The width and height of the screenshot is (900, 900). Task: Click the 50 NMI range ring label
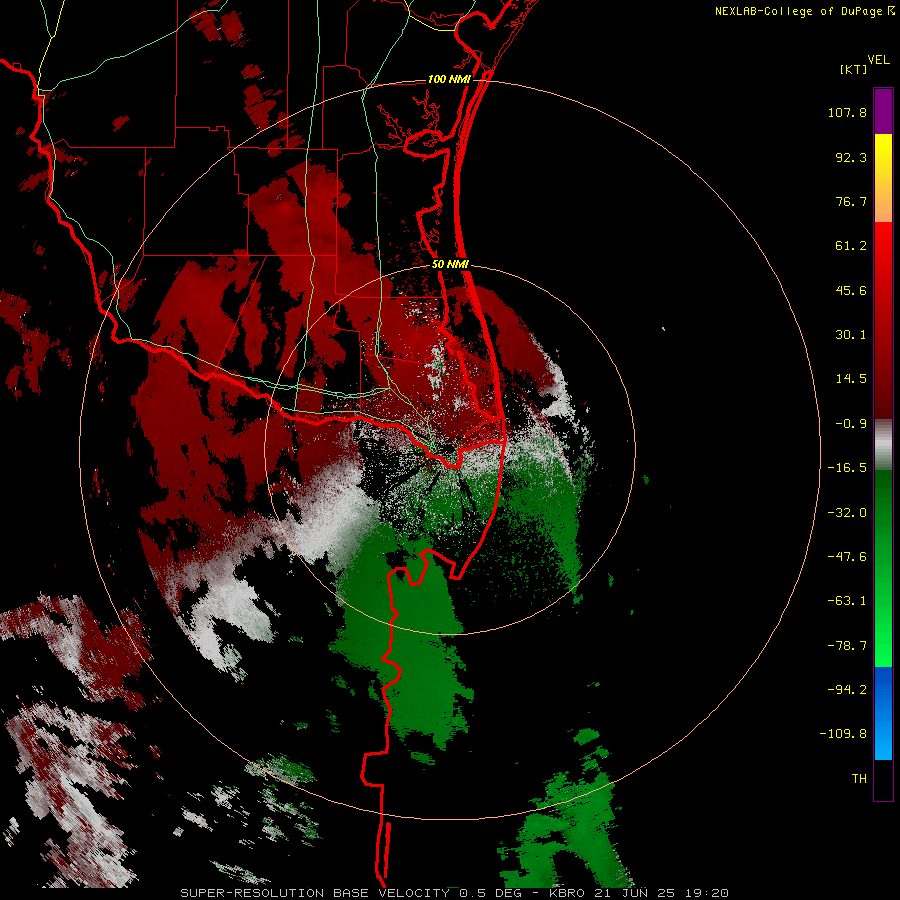(x=450, y=264)
